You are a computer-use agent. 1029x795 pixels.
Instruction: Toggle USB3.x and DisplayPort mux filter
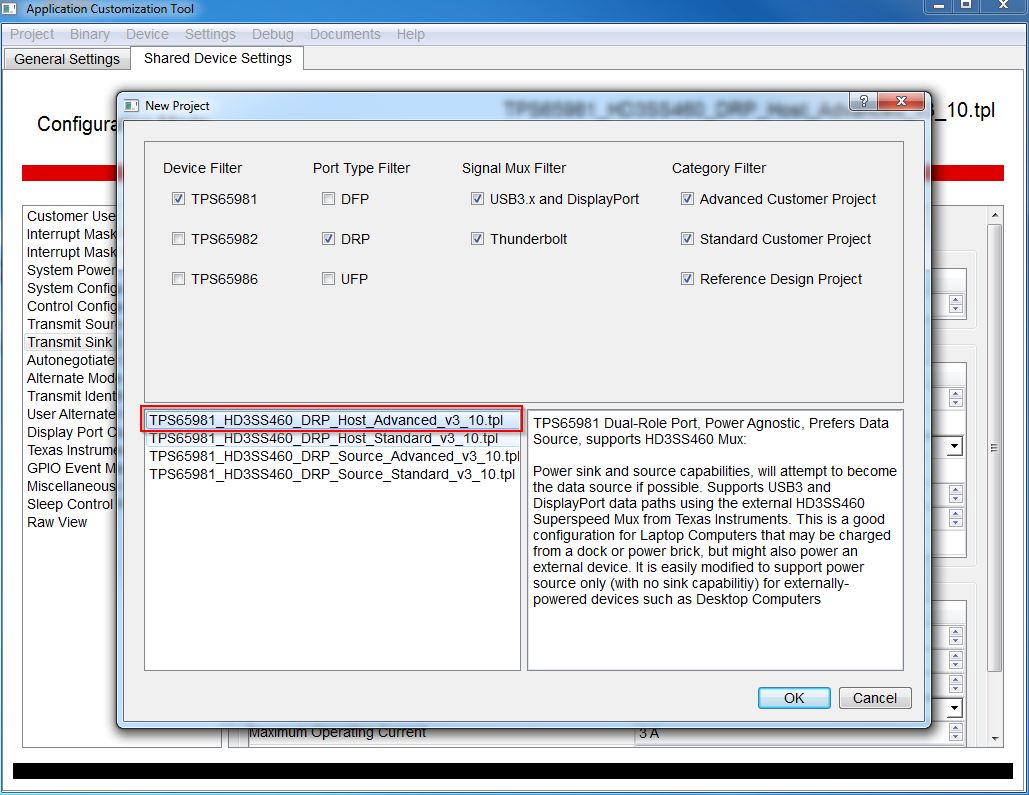(x=477, y=199)
